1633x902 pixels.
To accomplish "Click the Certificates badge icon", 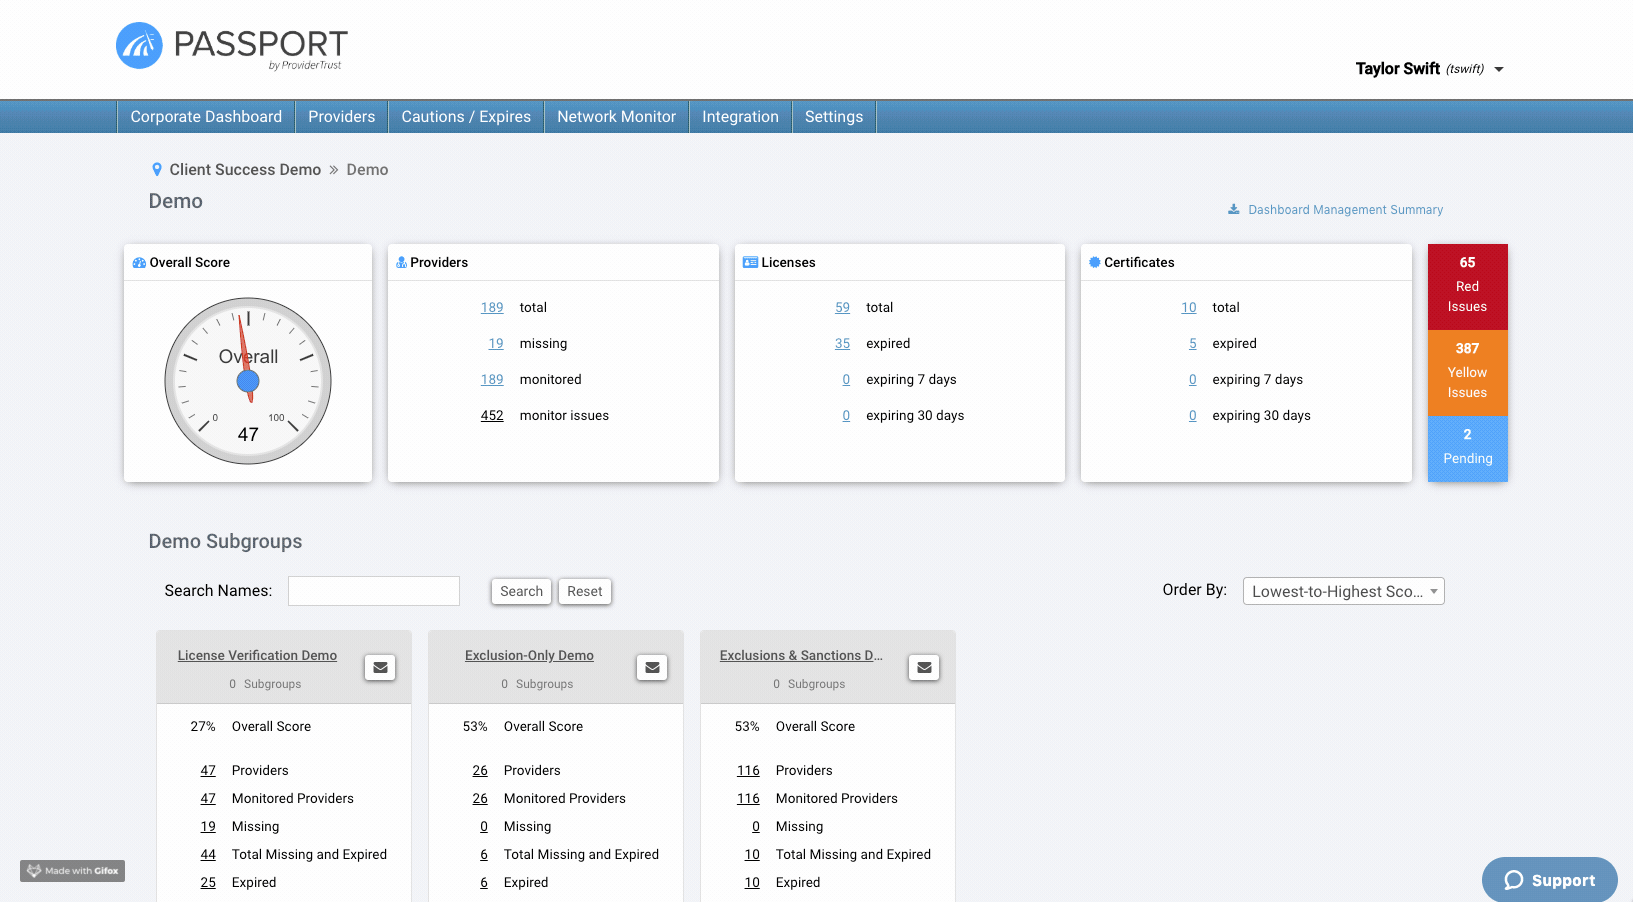I will (x=1095, y=262).
